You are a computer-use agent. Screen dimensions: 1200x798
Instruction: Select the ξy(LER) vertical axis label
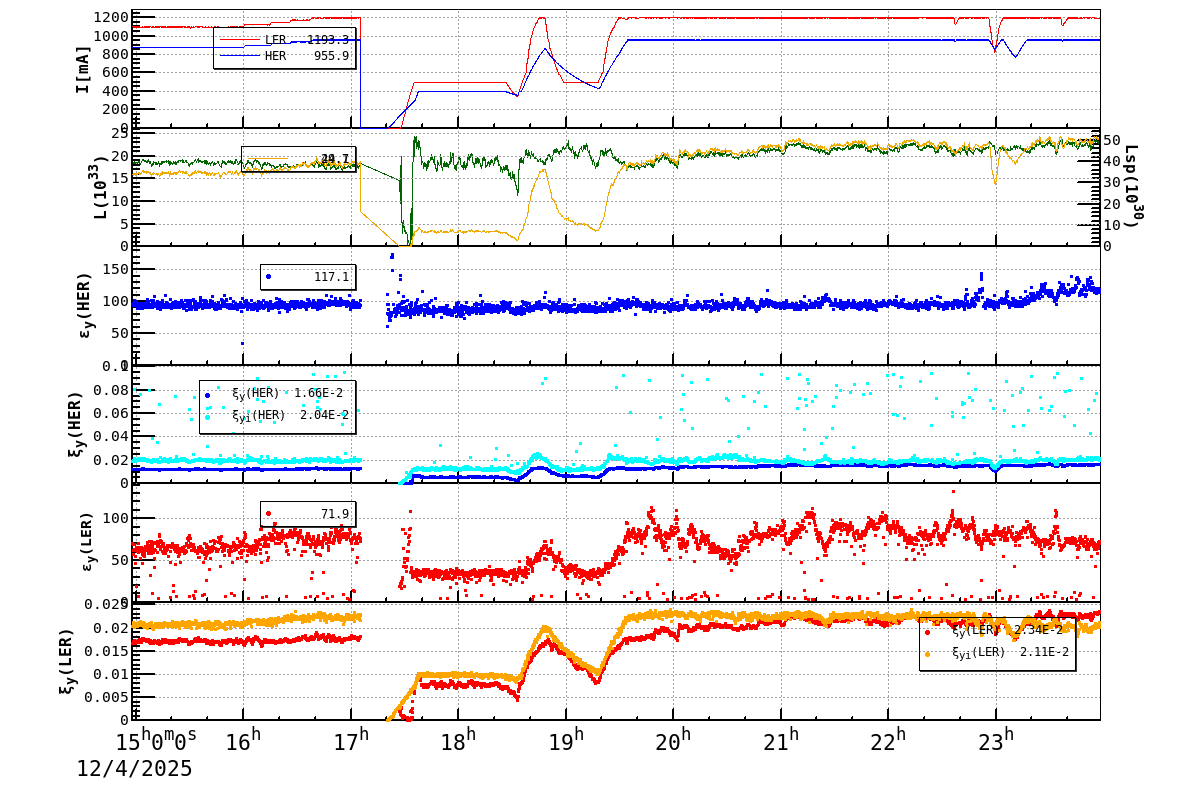(x=67, y=660)
